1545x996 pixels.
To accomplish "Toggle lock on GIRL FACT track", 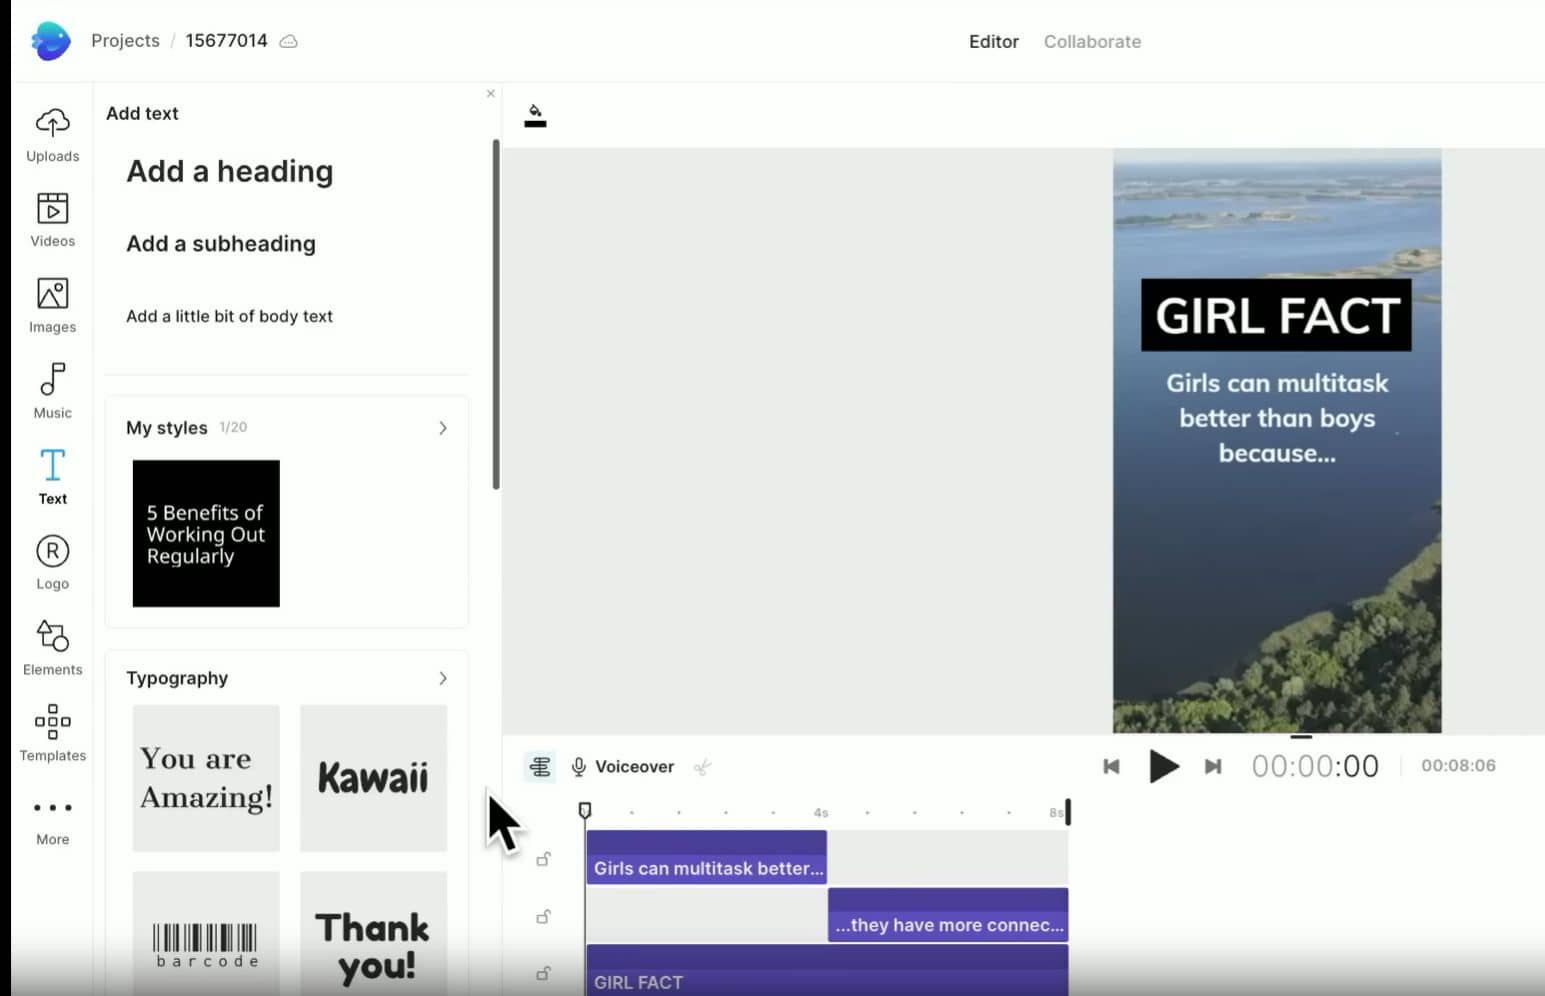I will tap(543, 973).
